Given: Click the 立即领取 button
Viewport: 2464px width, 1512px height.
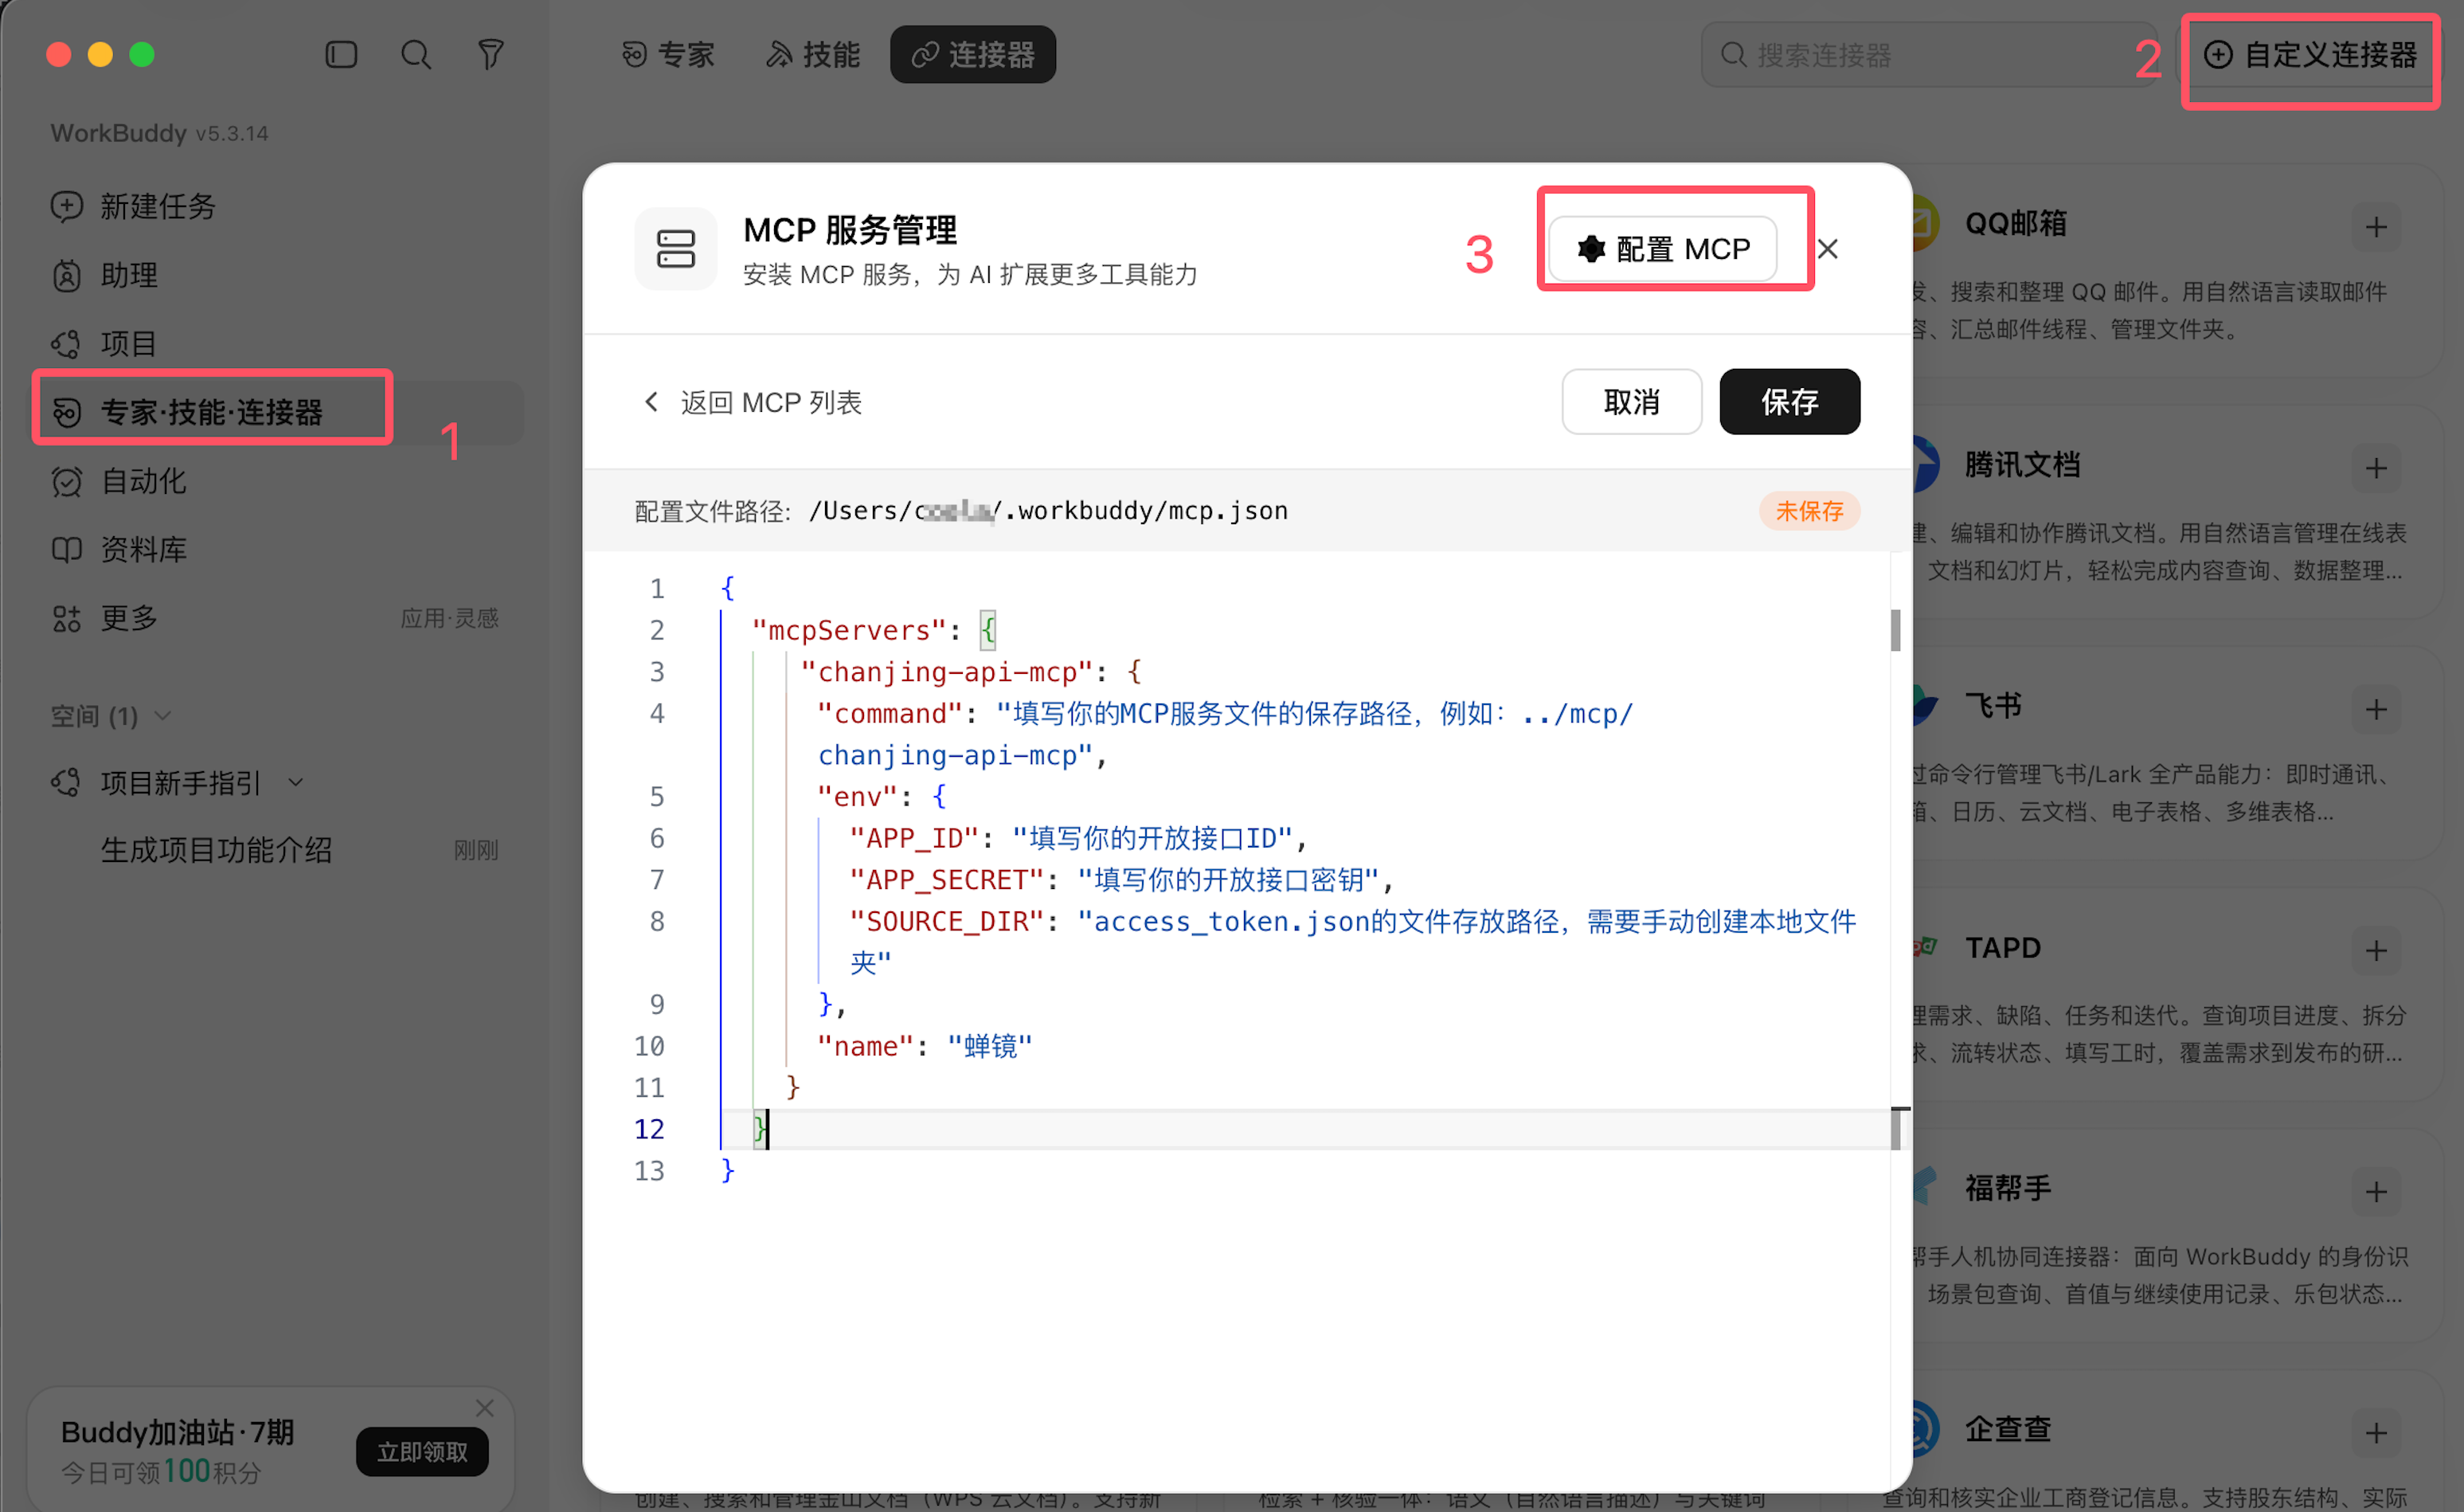Looking at the screenshot, I should click(x=422, y=1452).
